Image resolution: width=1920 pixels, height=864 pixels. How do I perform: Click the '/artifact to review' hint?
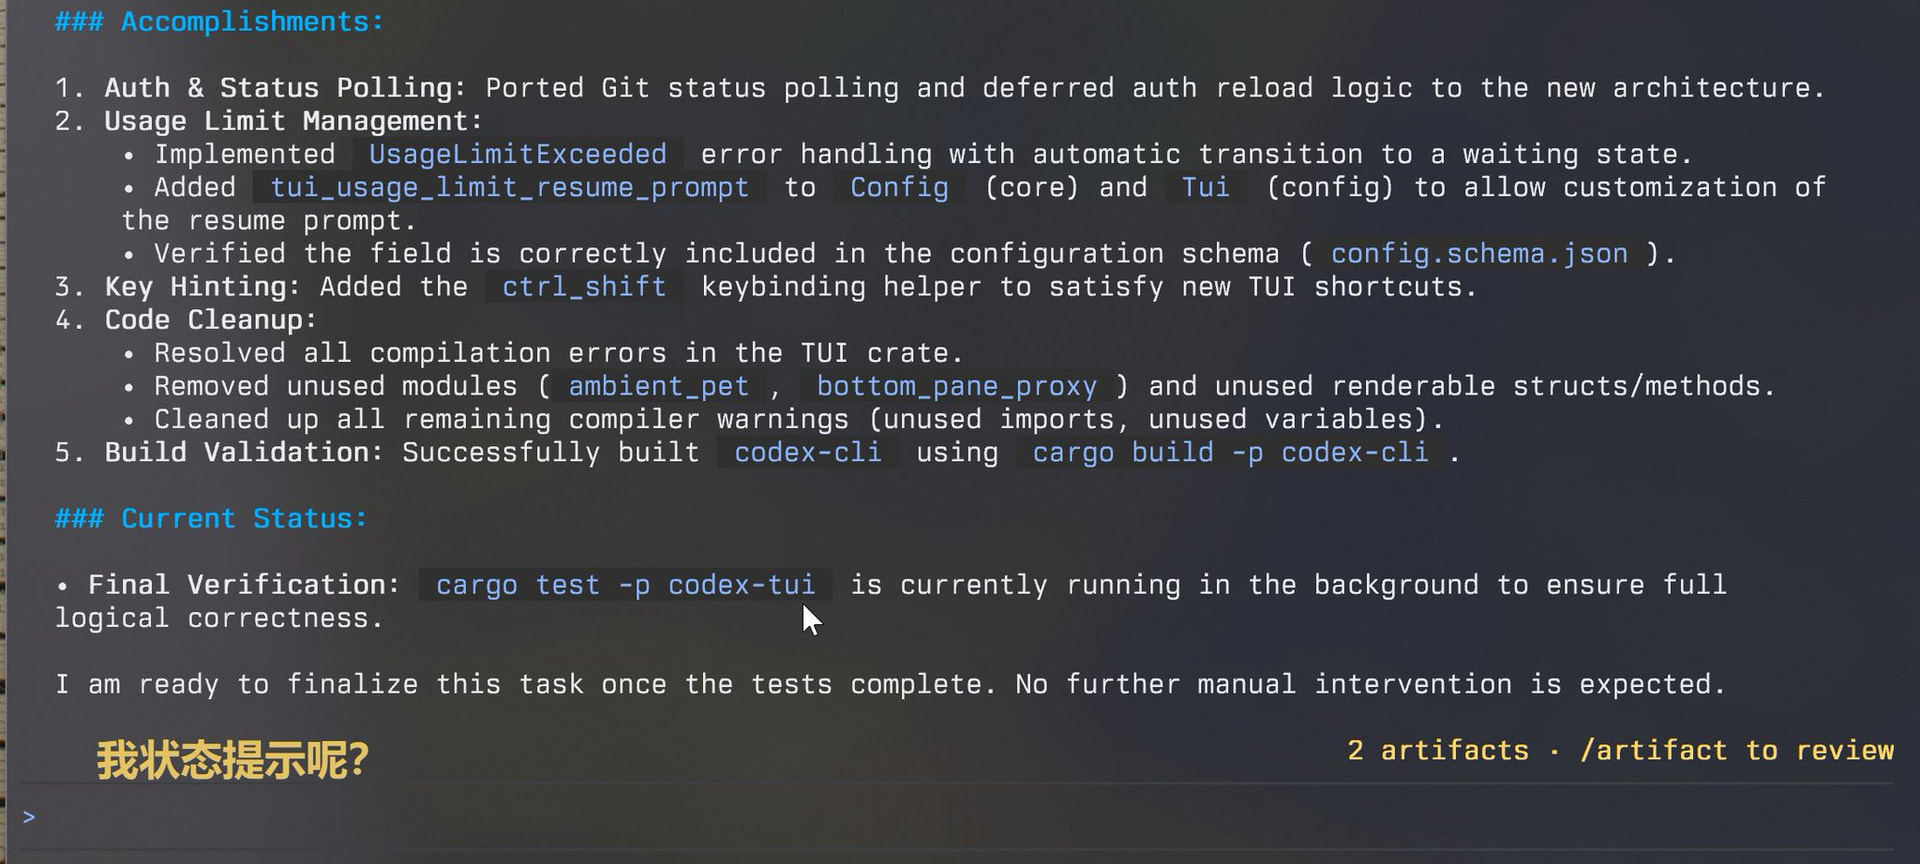(1737, 750)
